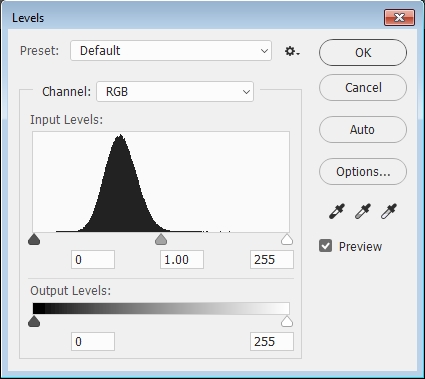The height and width of the screenshot is (379, 425).
Task: Click the output shadow value field 0
Action: coord(93,342)
